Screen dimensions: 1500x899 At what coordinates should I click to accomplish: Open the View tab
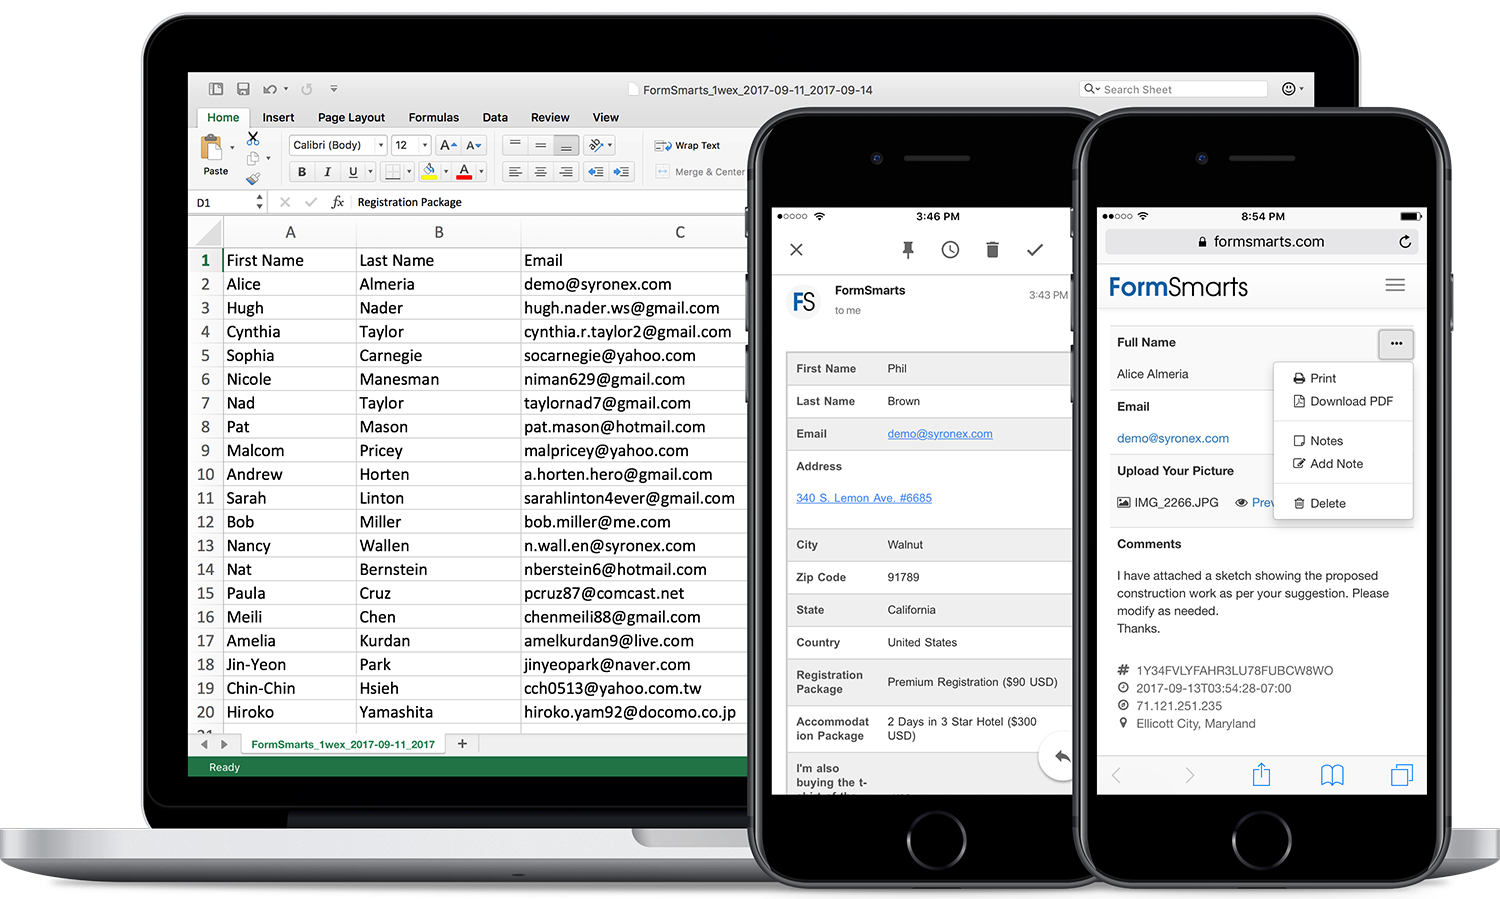tap(605, 117)
